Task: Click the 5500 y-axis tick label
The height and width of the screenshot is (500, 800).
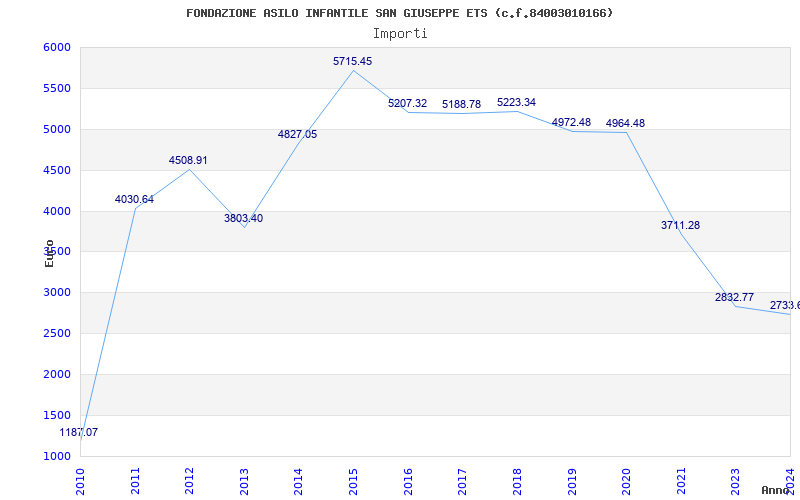Action: click(x=57, y=88)
